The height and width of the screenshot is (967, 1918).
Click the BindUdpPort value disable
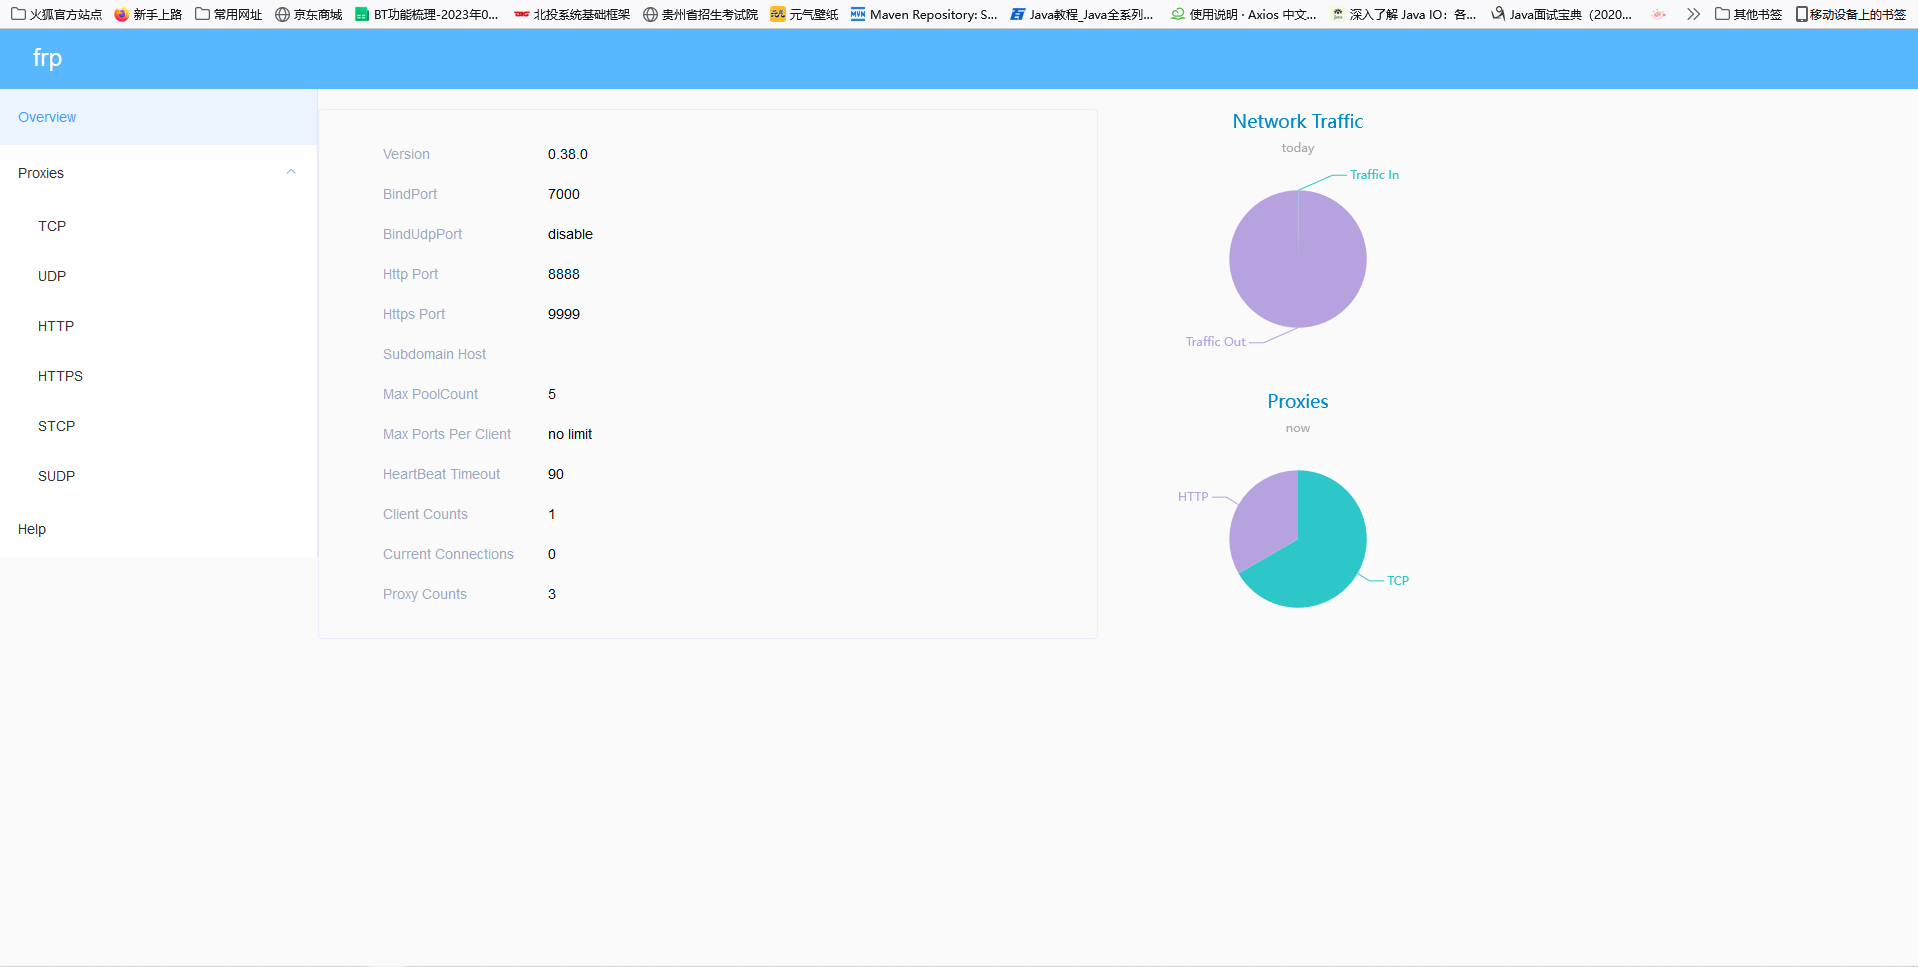tap(570, 234)
